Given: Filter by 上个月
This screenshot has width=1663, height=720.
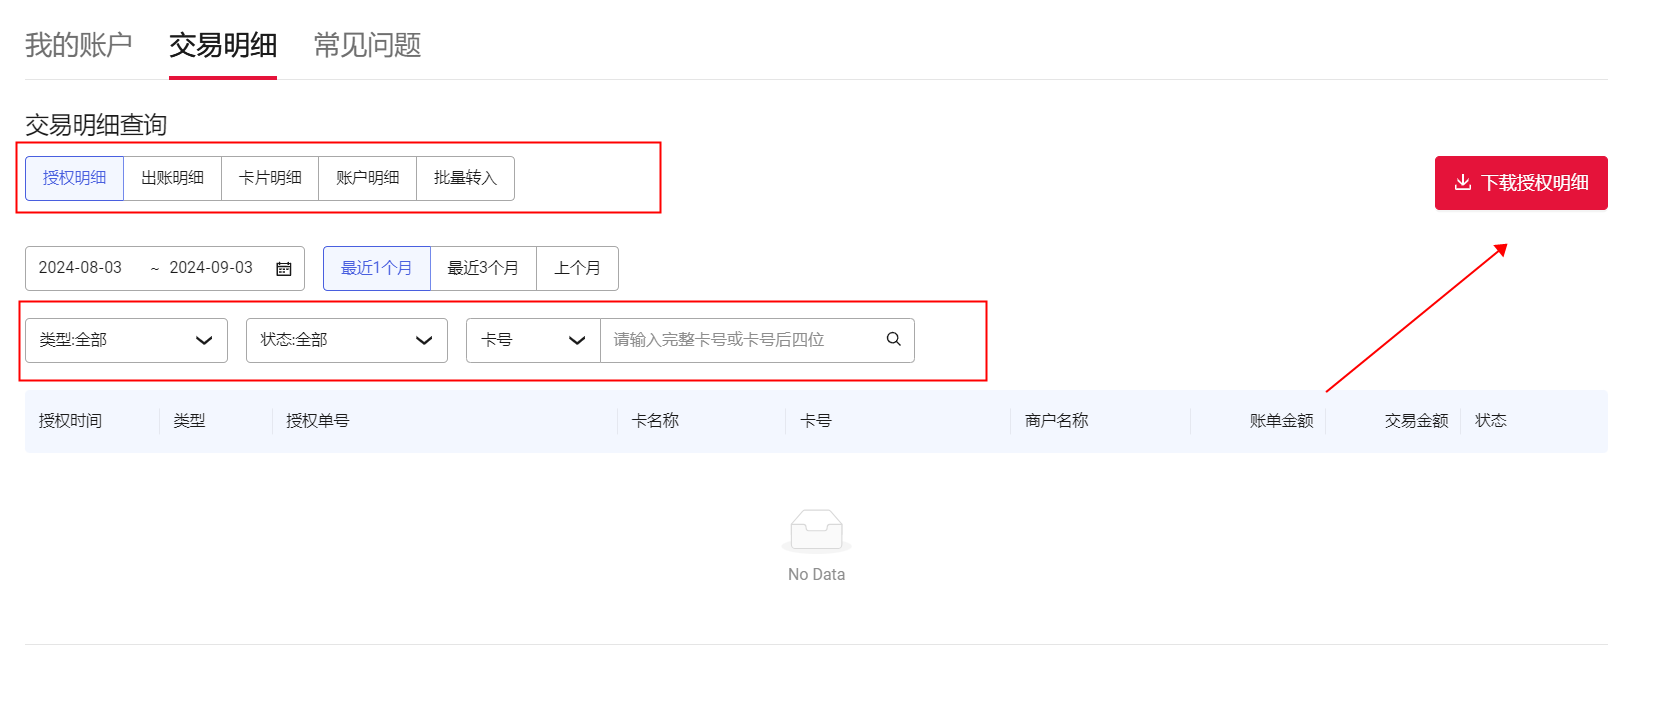Looking at the screenshot, I should (x=577, y=268).
